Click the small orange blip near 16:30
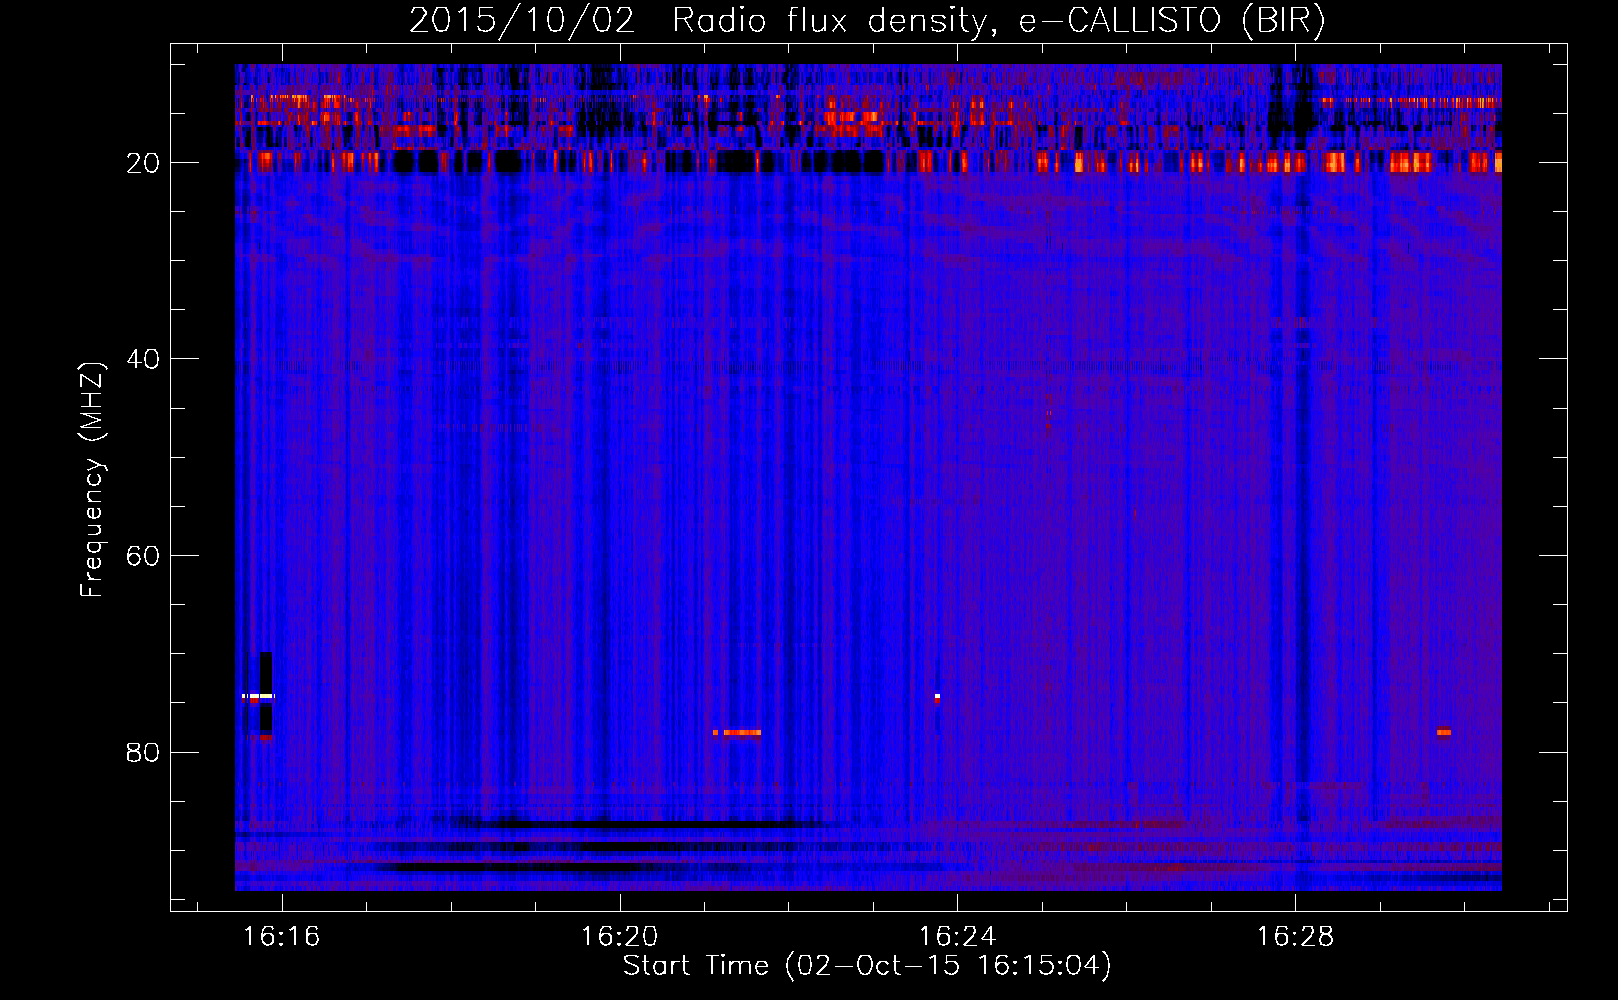 (x=1444, y=732)
